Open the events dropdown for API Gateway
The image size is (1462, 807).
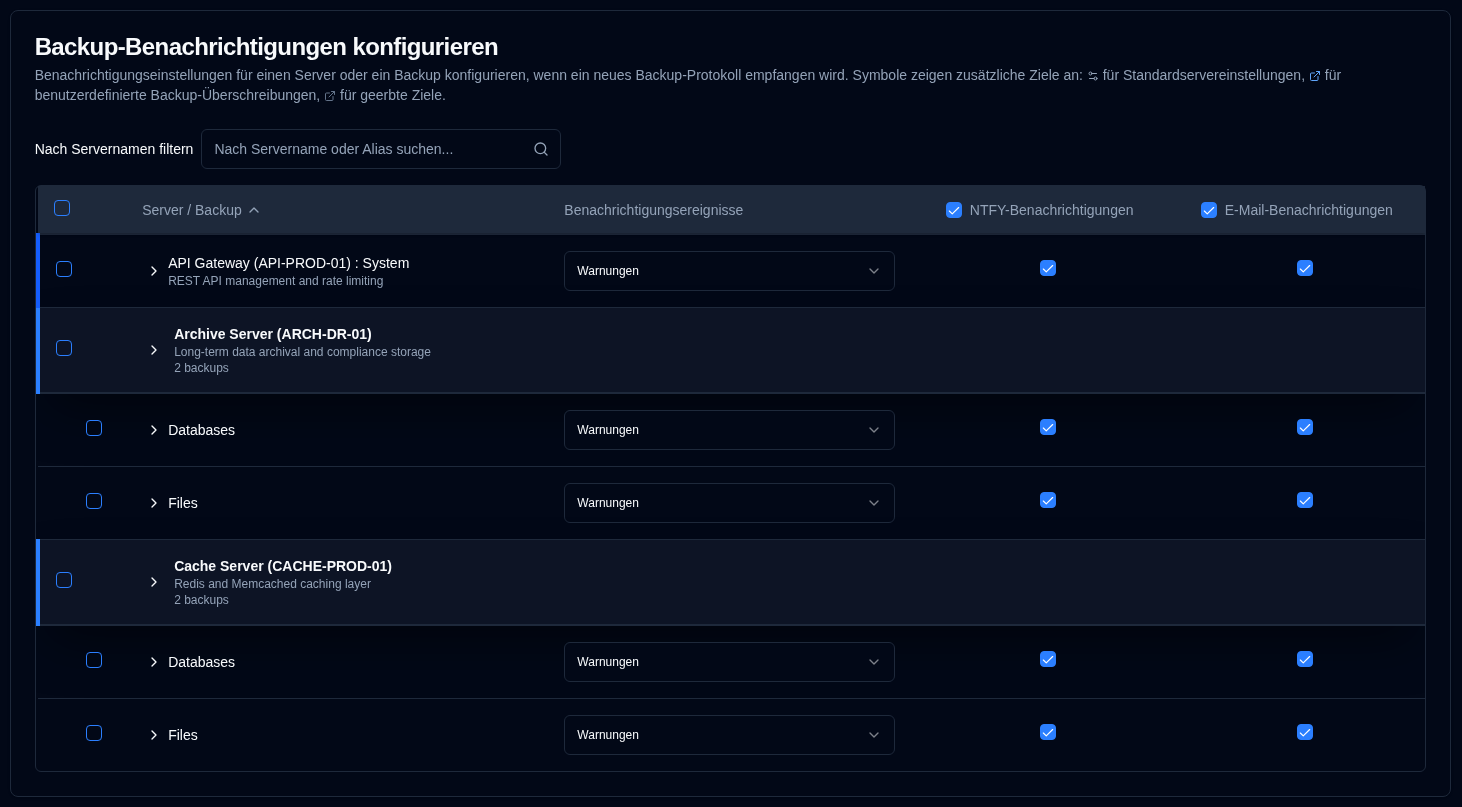[729, 271]
